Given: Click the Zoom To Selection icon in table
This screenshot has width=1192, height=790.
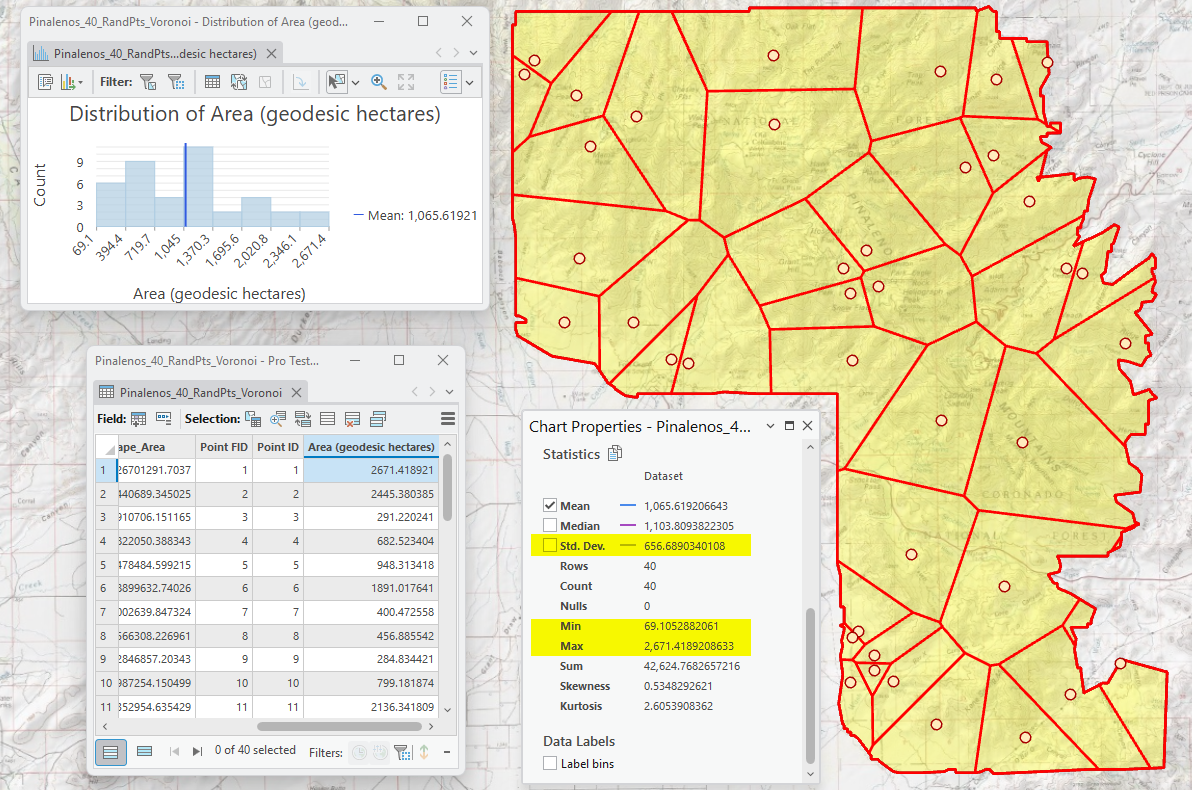Looking at the screenshot, I should coord(278,419).
